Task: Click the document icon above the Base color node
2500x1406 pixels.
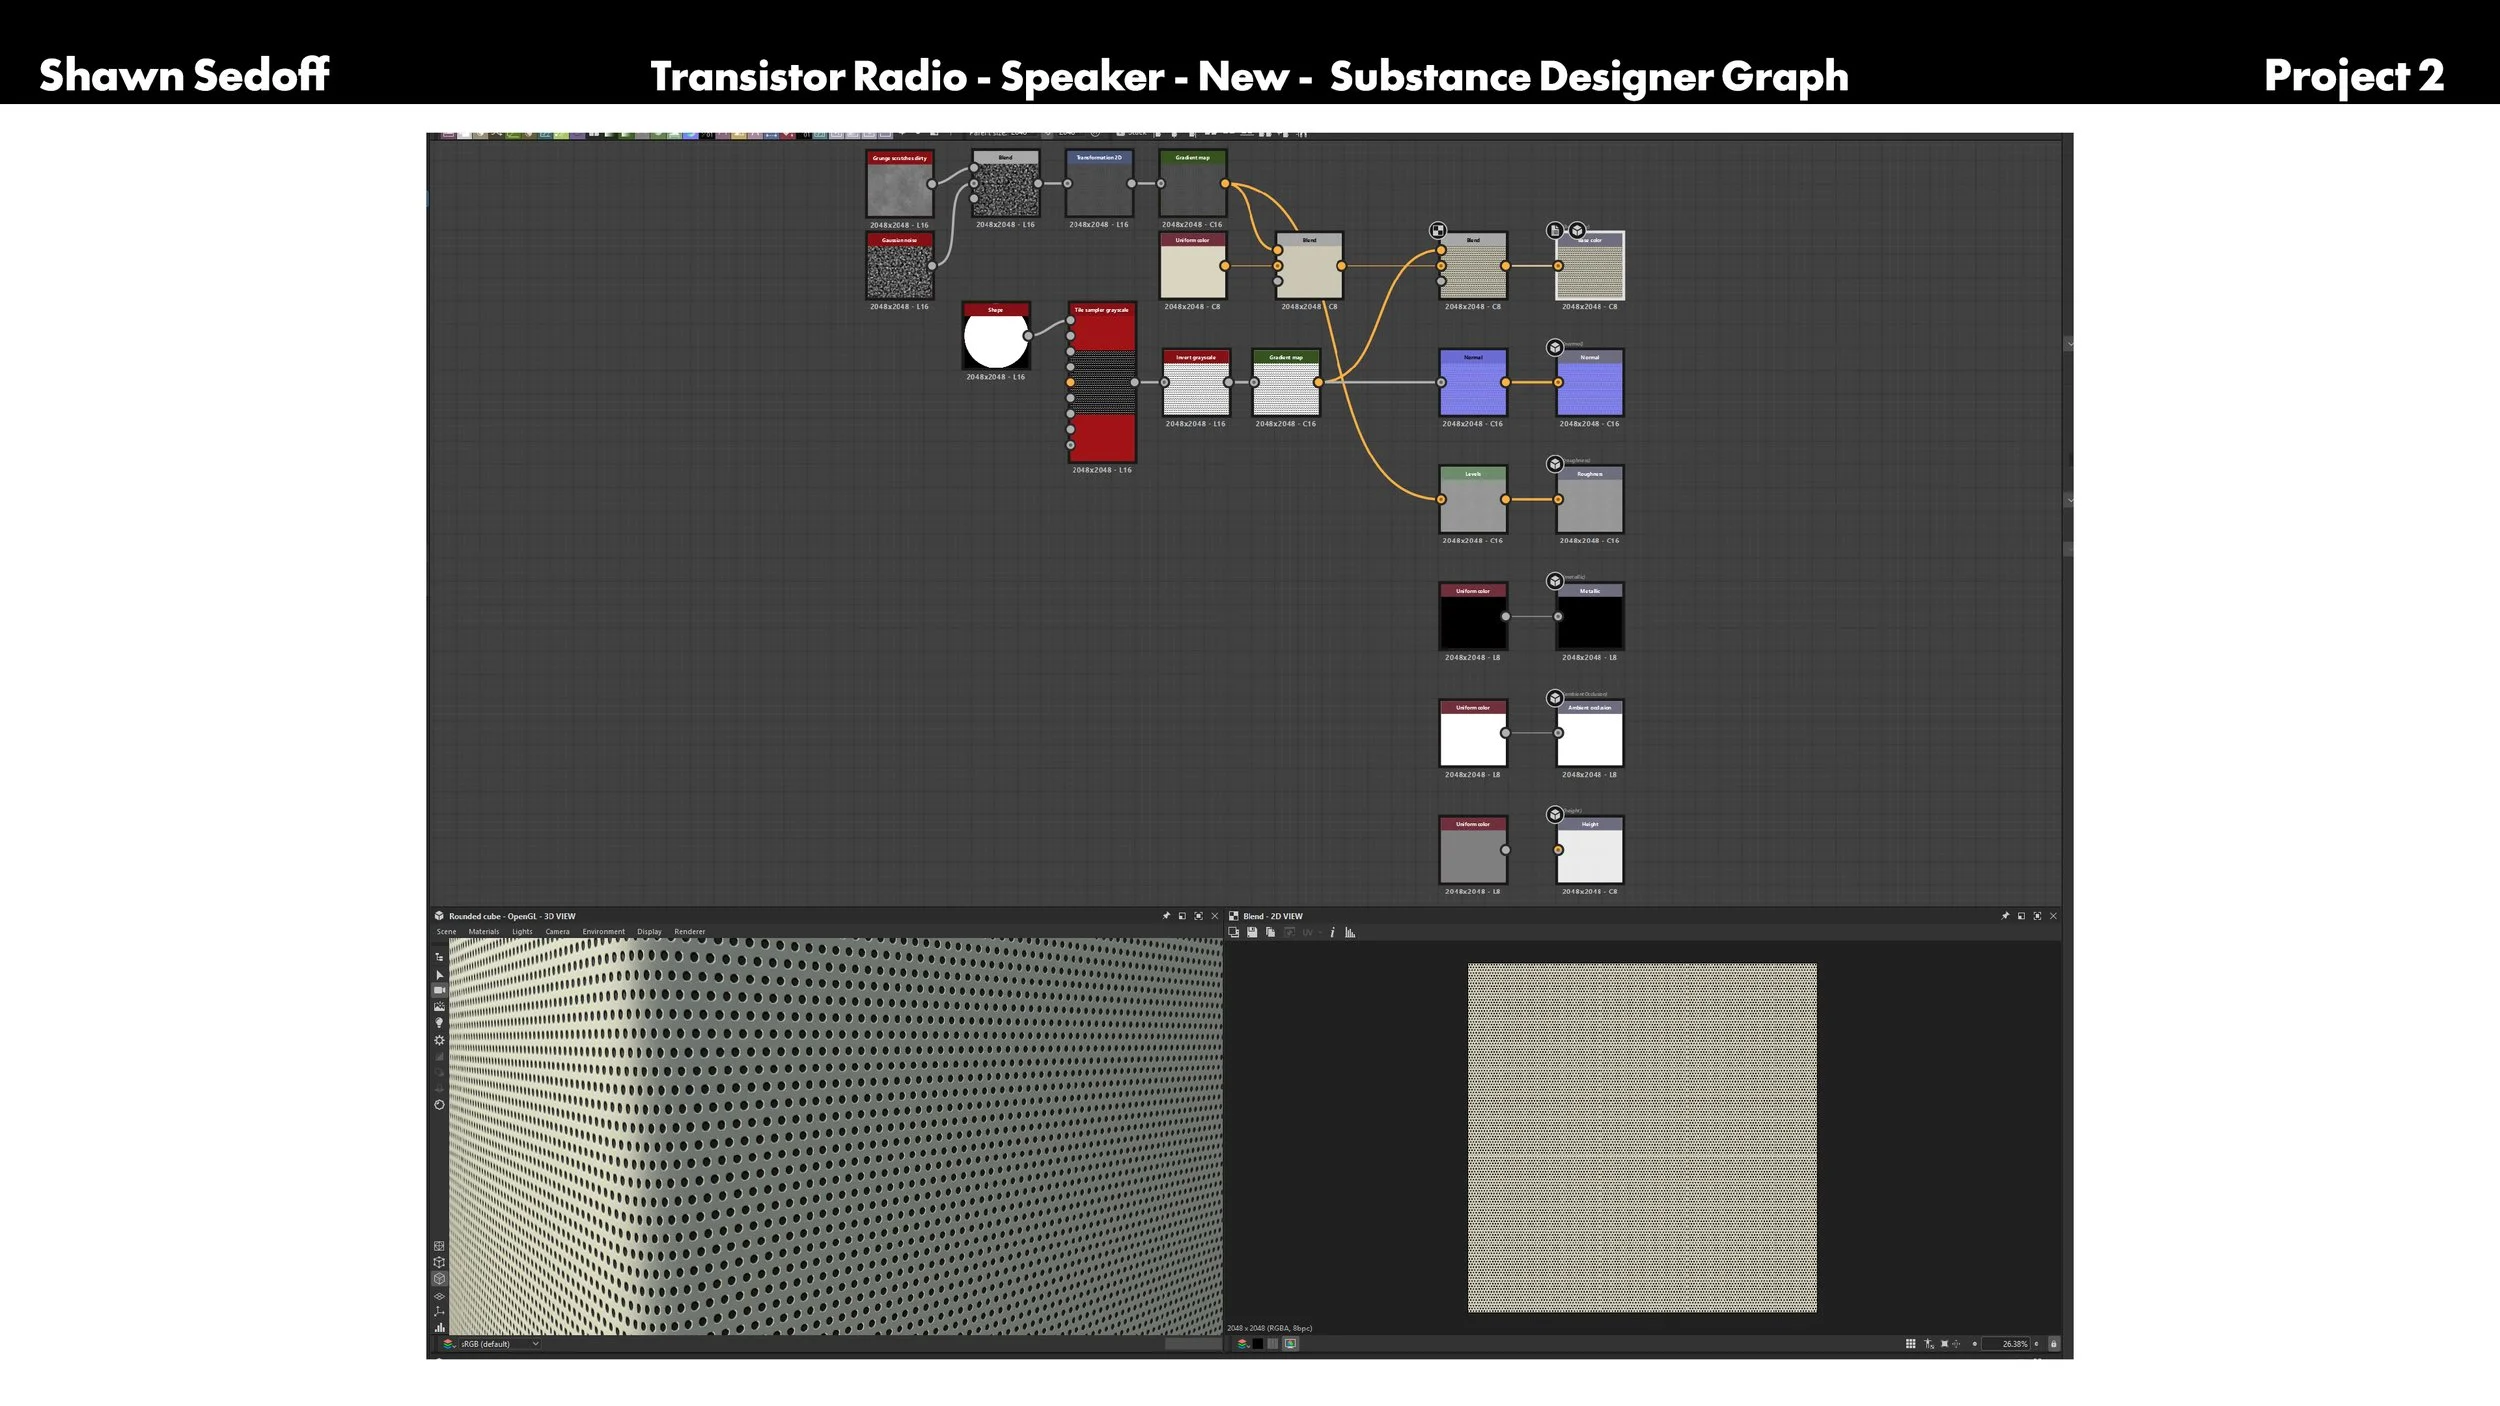Action: tap(1555, 231)
